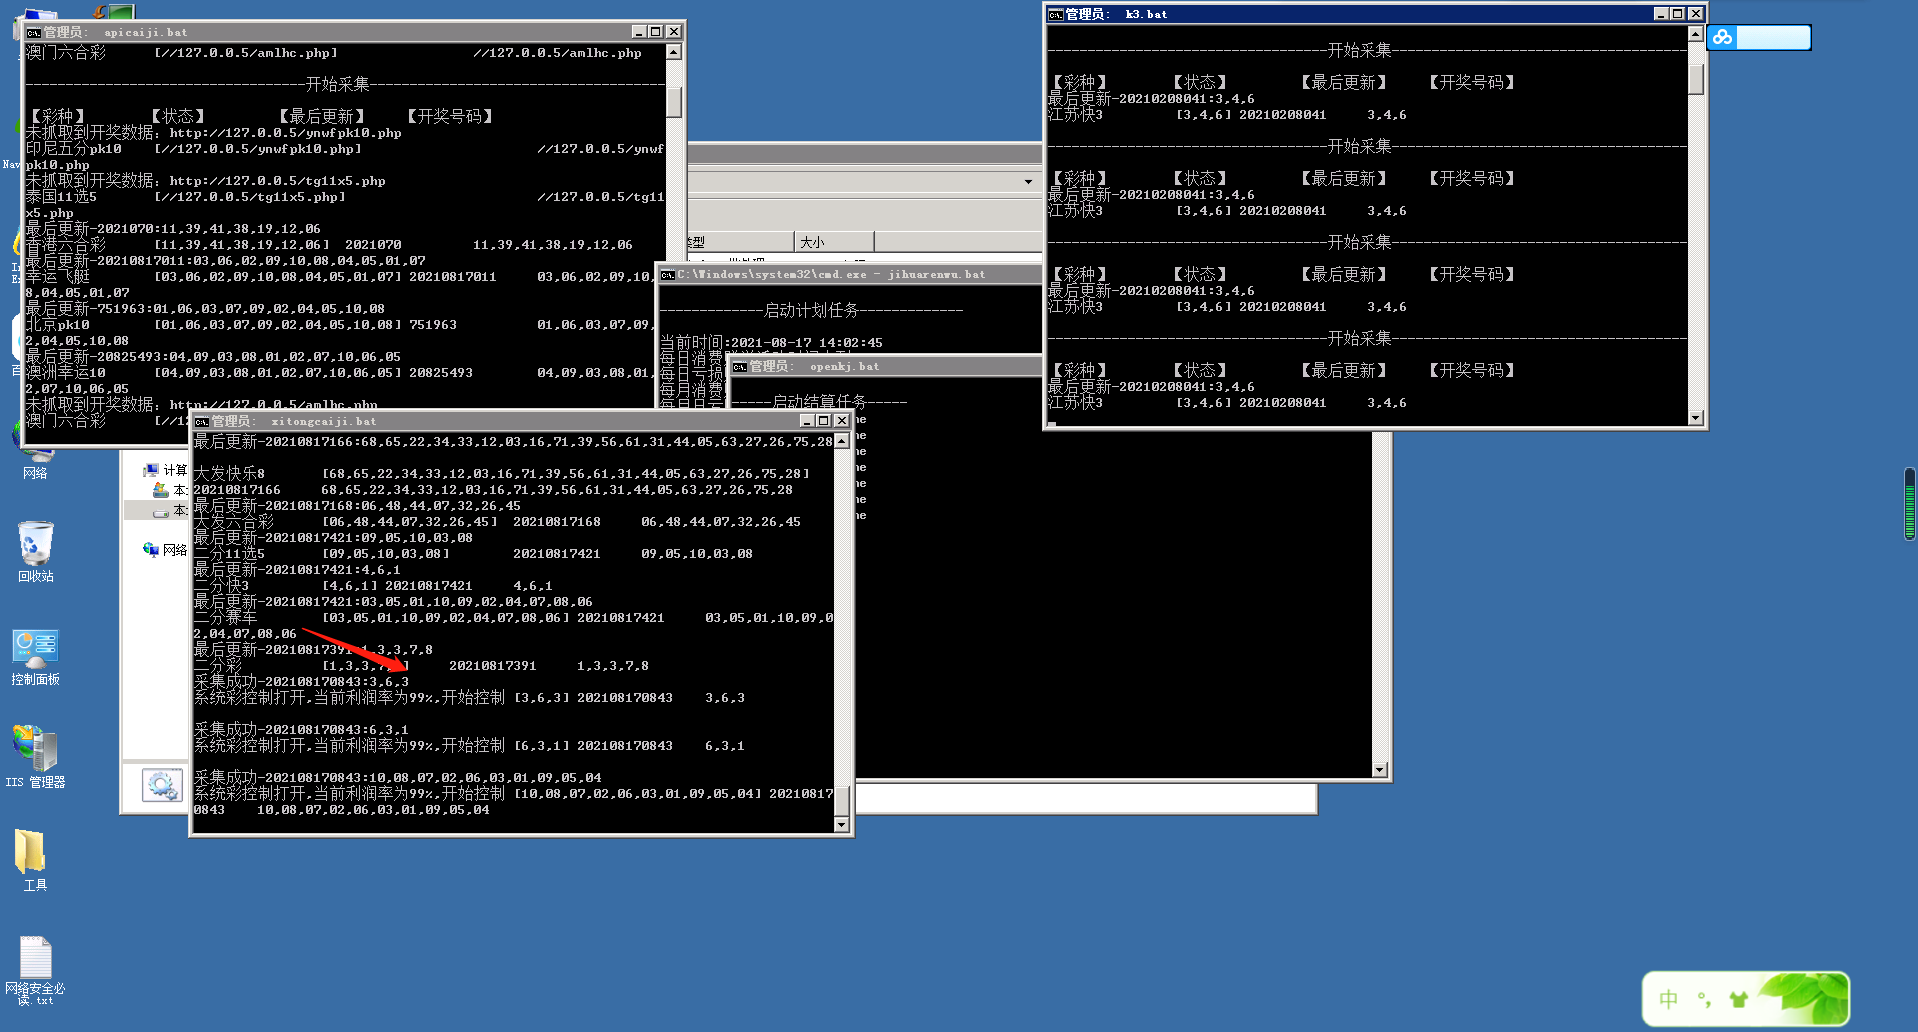Viewport: 1918px width, 1032px height.
Task: Open the 网络安全必读.txt file icon
Action: [x=35, y=958]
